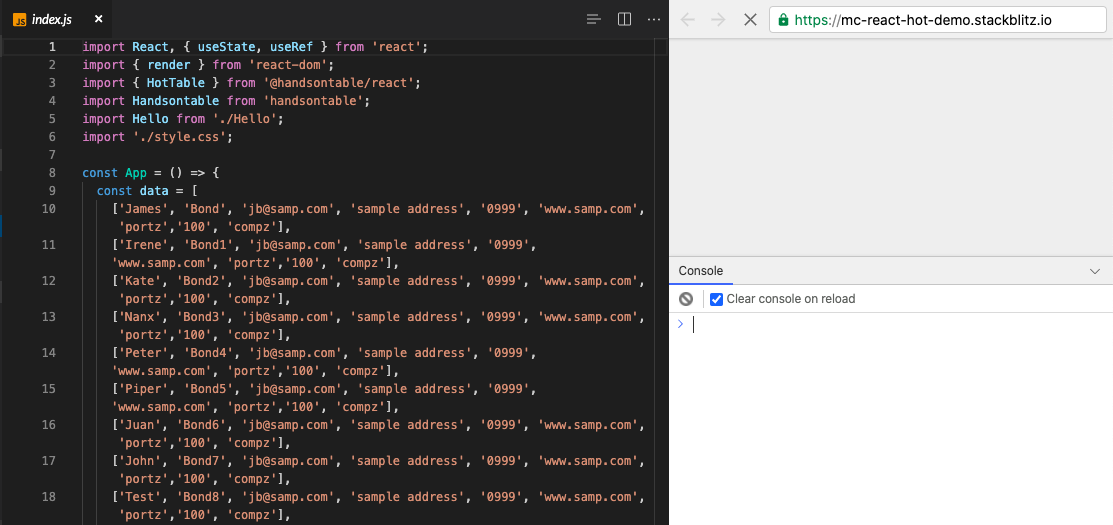Click 'Test' string on line 18

pos(140,497)
